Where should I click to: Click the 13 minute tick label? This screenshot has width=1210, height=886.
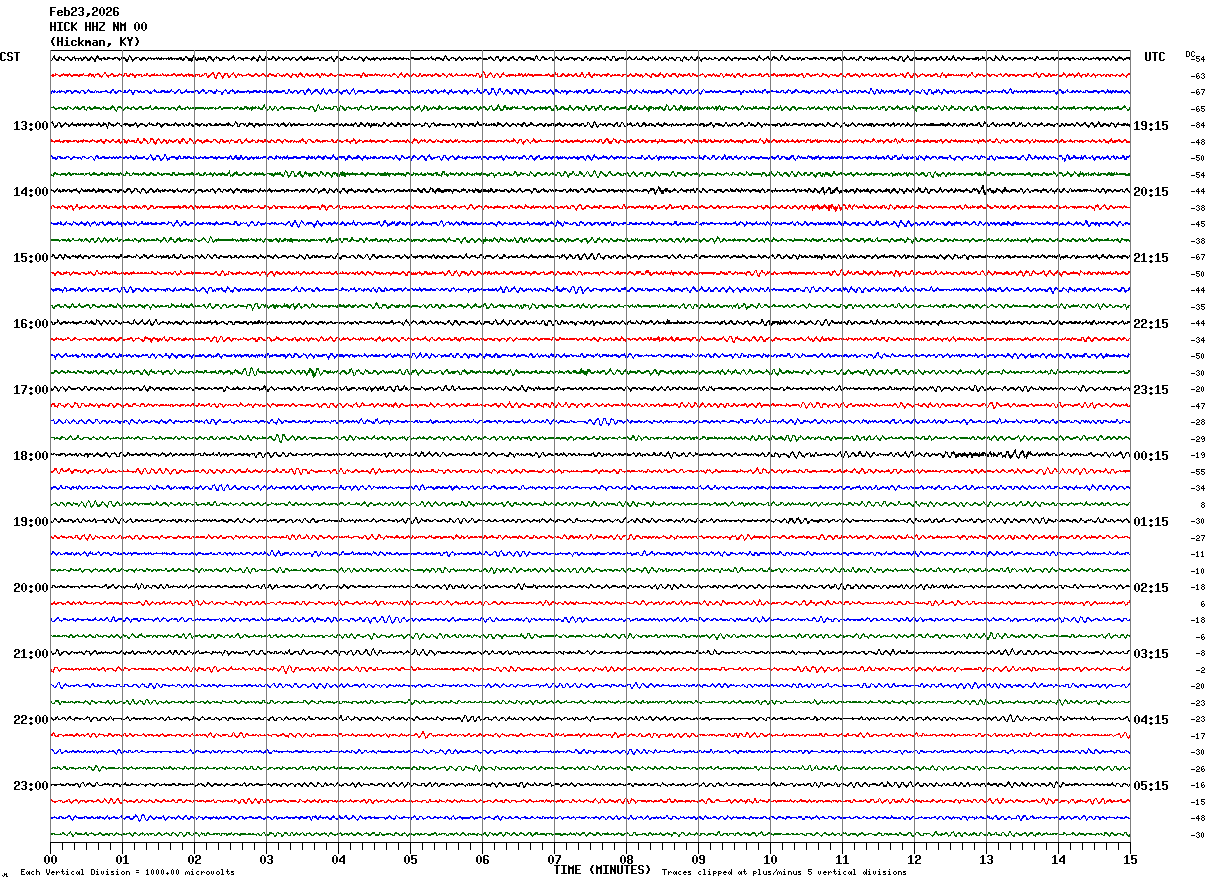[986, 859]
